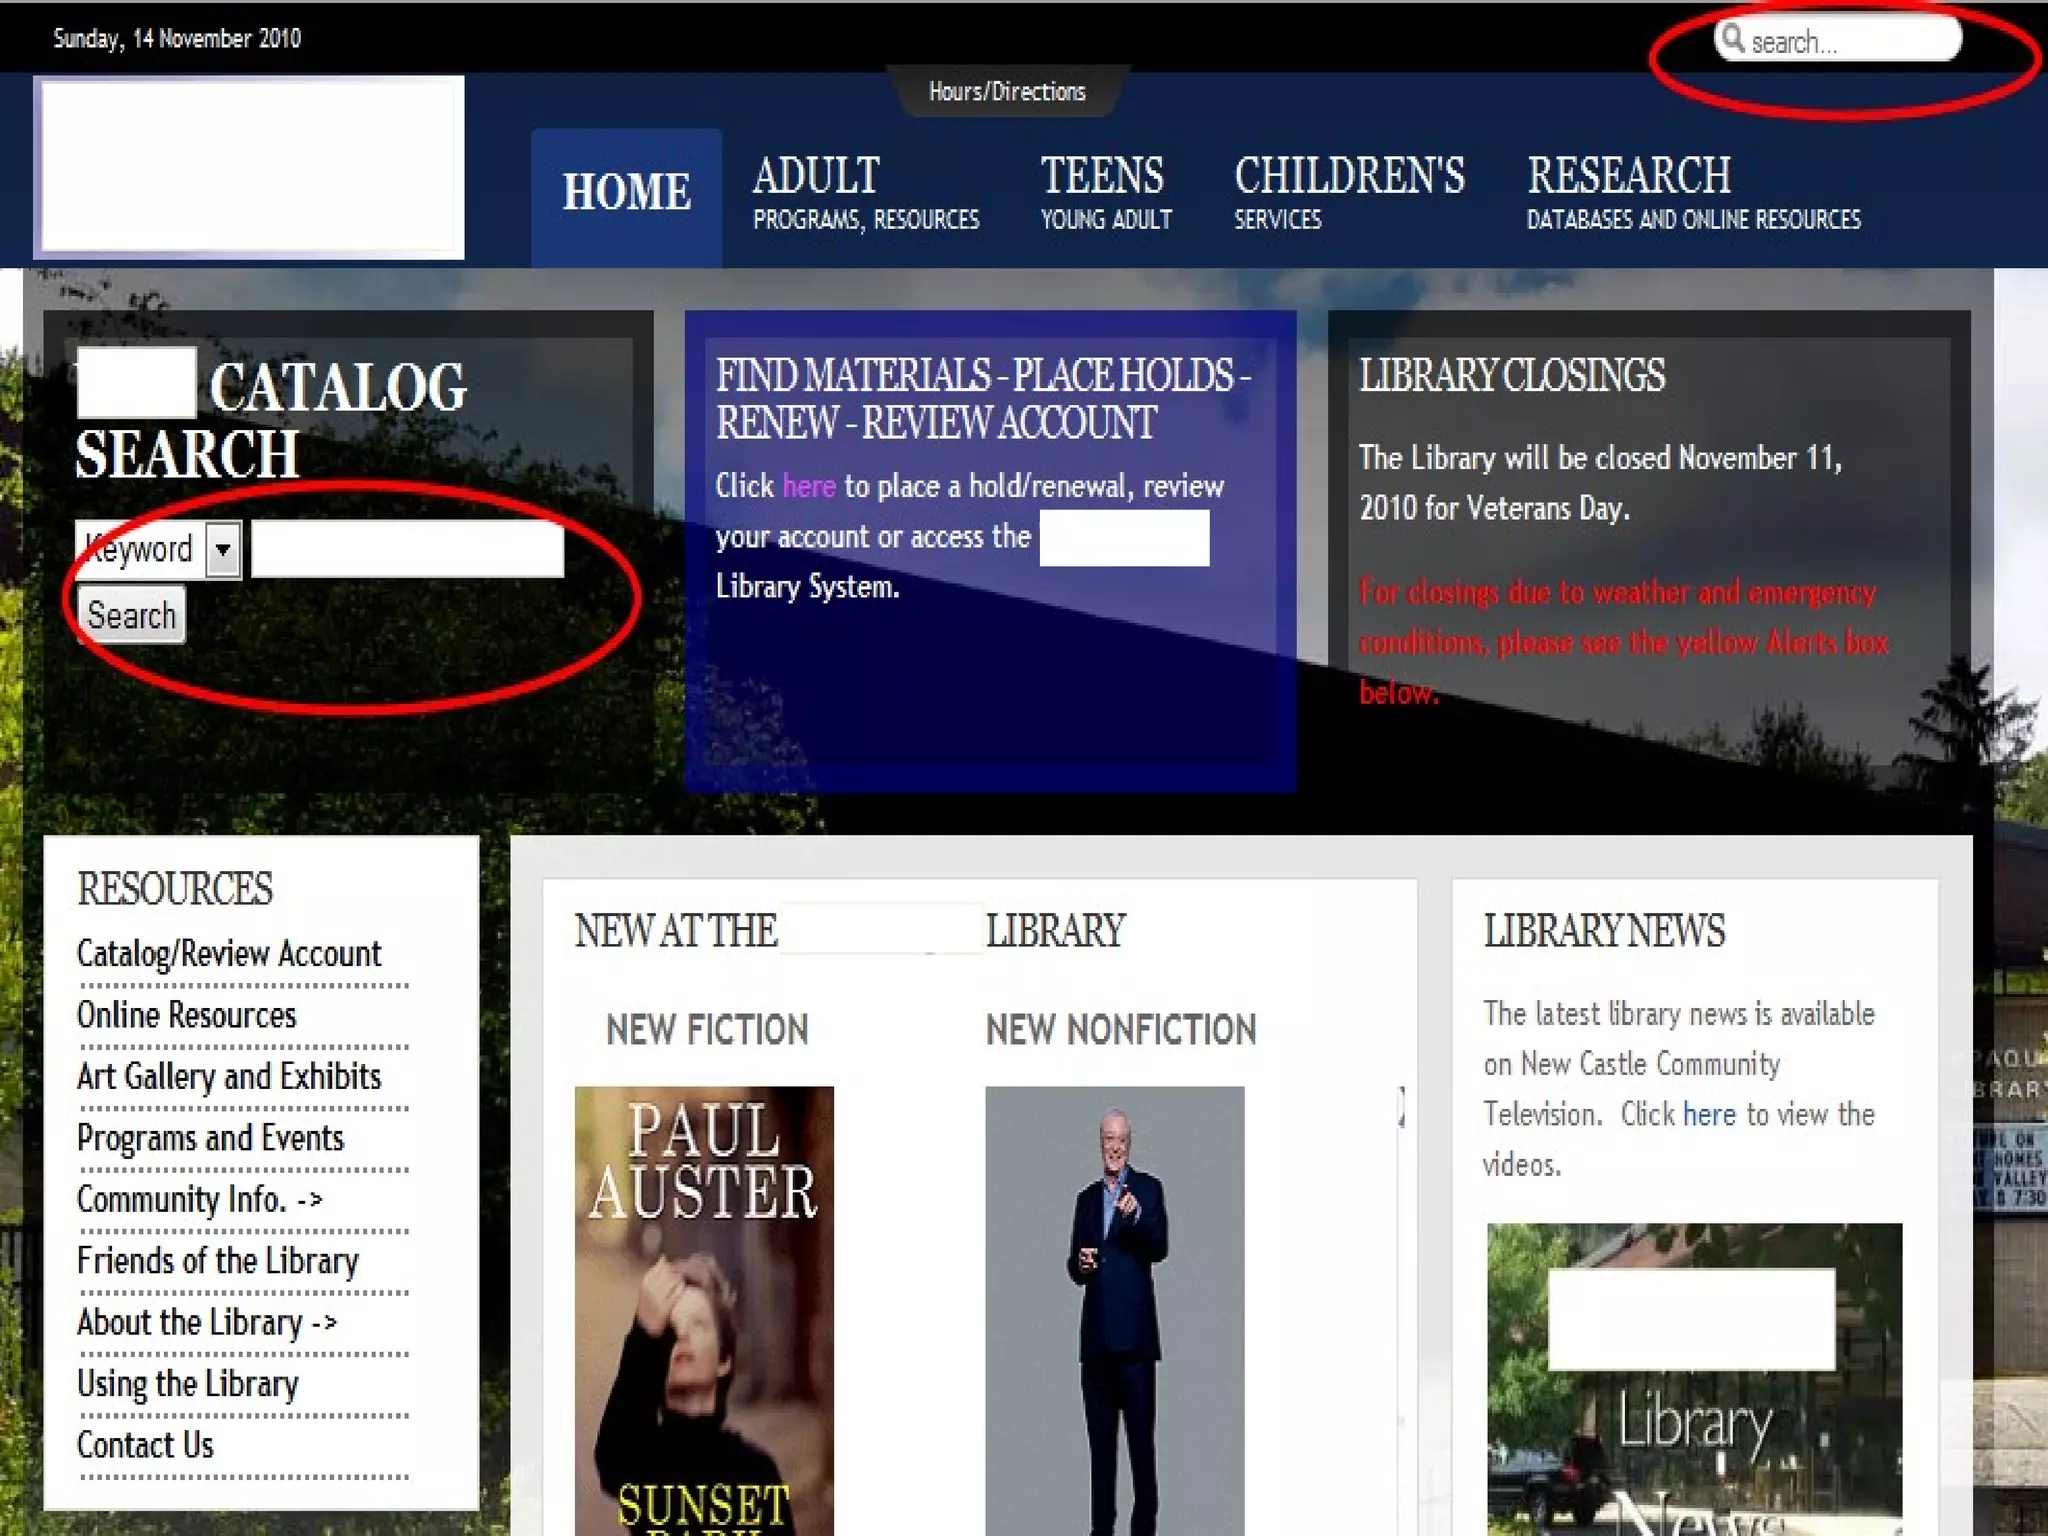Click 'here' to view news videos

click(1708, 1114)
